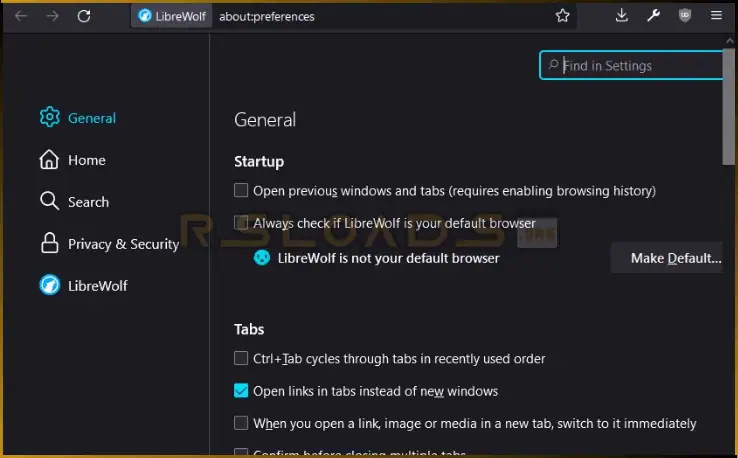Click the Make Default button
The height and width of the screenshot is (458, 738).
point(667,258)
